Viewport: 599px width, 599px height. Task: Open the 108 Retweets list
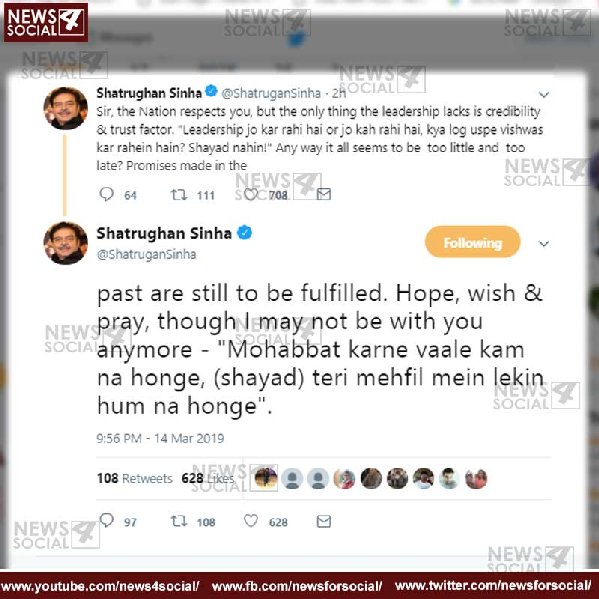pos(135,478)
